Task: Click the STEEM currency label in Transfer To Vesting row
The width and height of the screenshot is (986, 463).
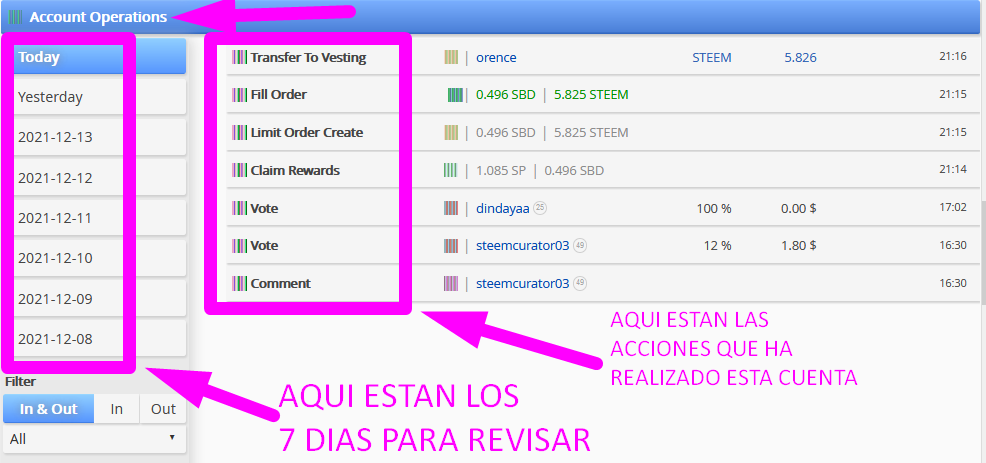Action: point(712,58)
